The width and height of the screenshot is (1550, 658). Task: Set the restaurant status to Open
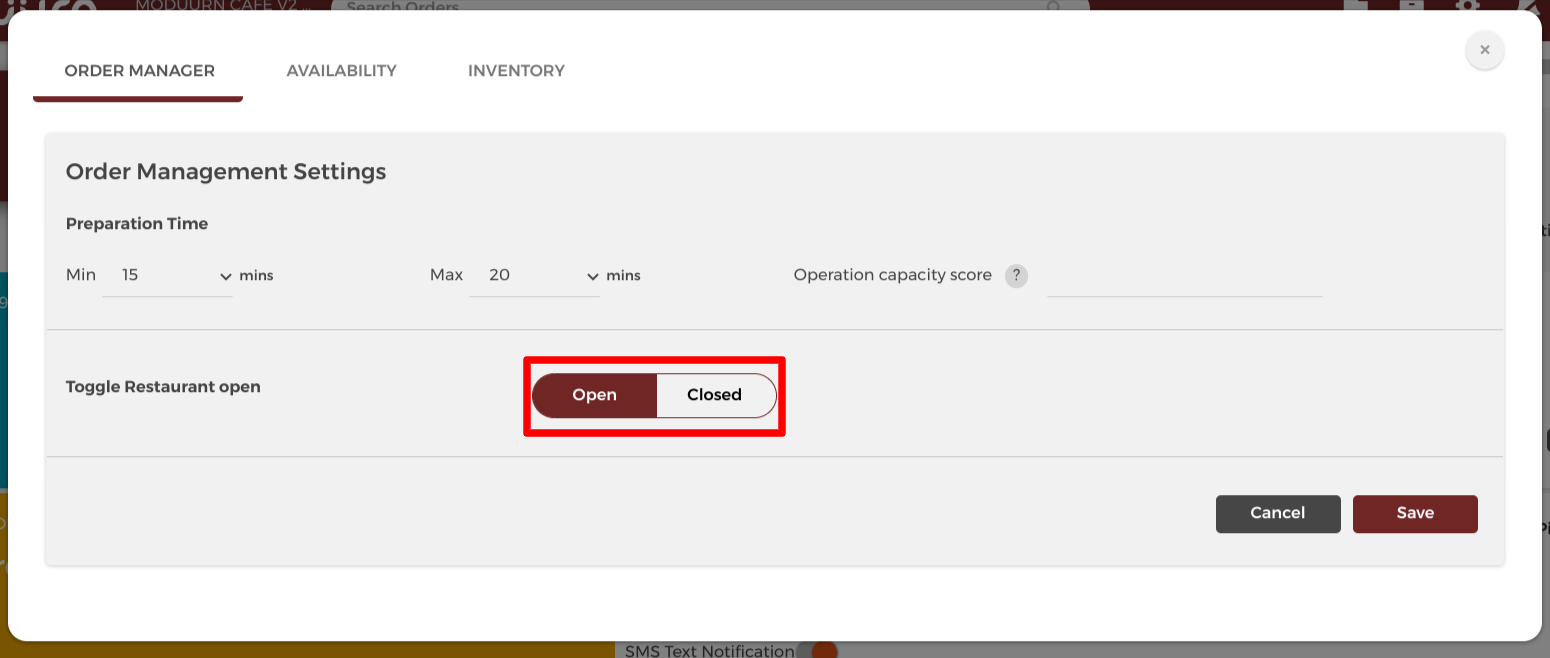click(594, 394)
